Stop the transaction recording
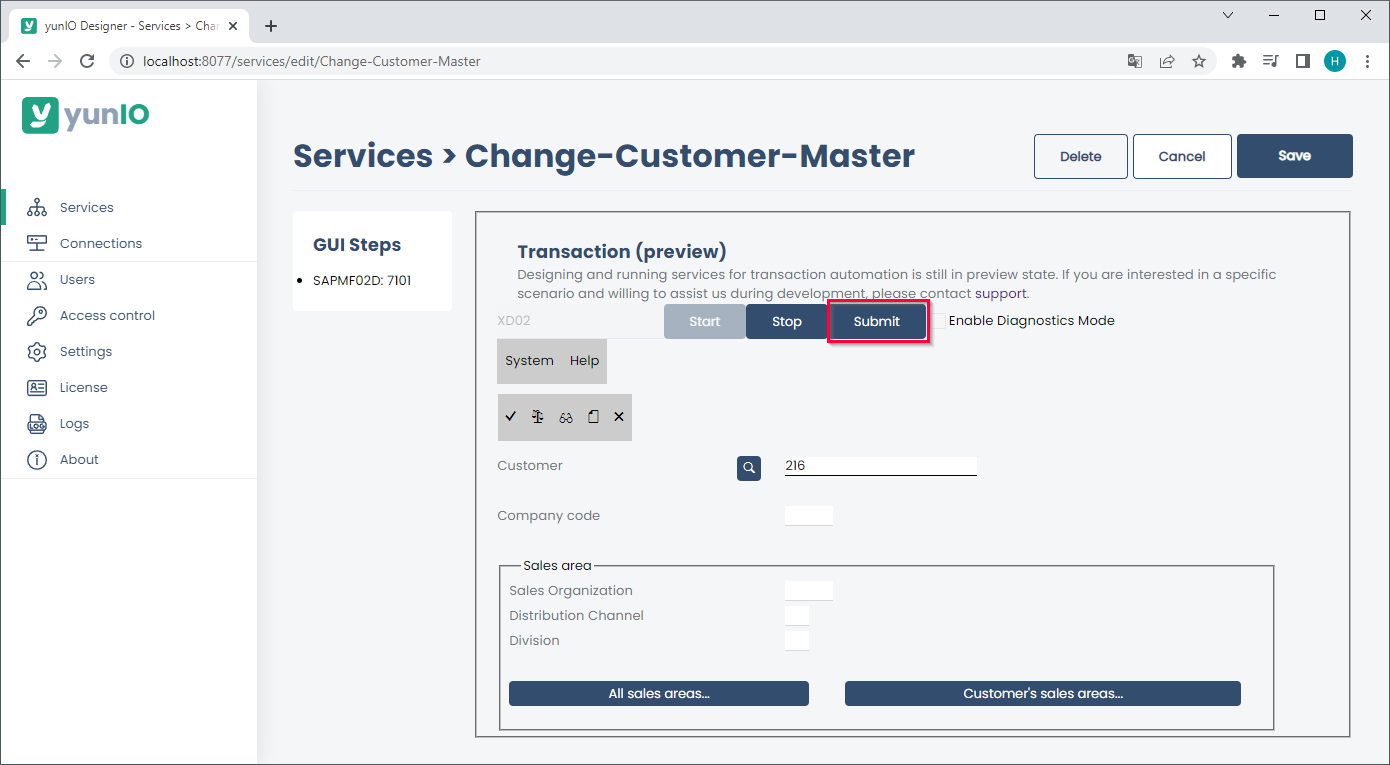1390x765 pixels. pyautogui.click(x=787, y=322)
